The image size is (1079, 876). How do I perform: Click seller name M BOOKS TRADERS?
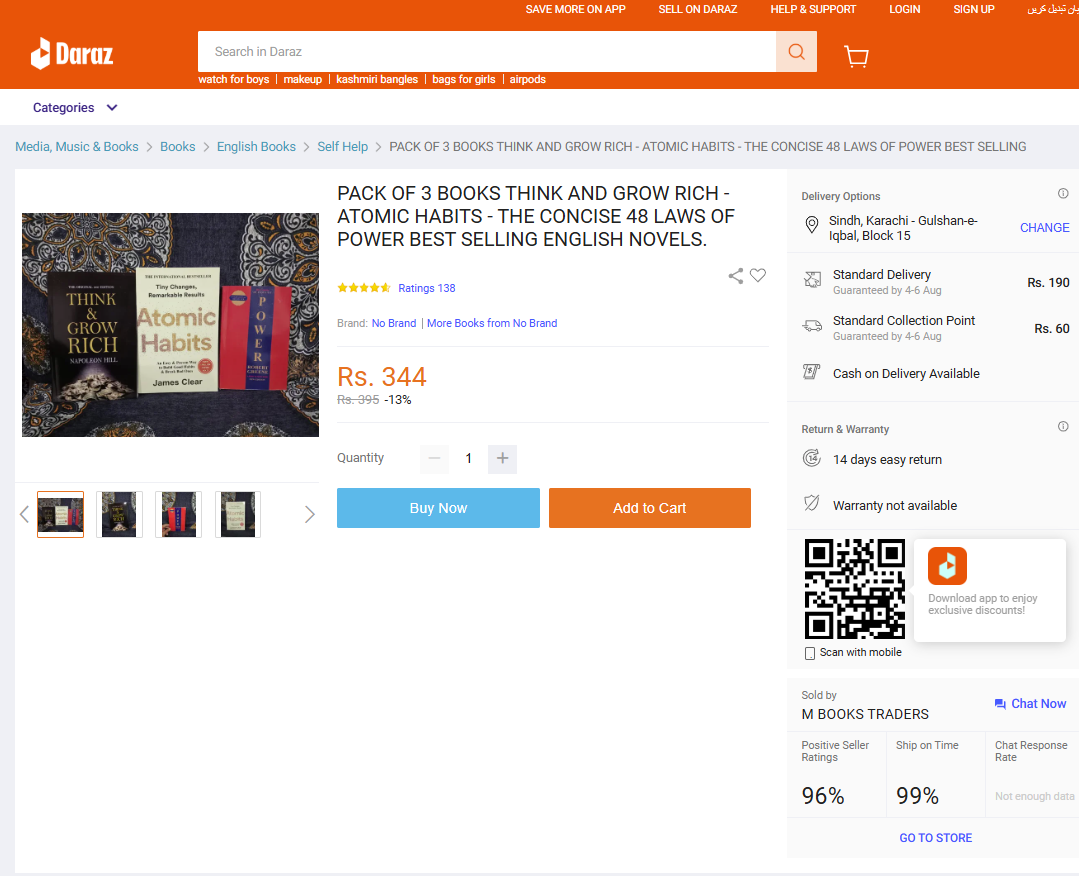click(x=865, y=714)
